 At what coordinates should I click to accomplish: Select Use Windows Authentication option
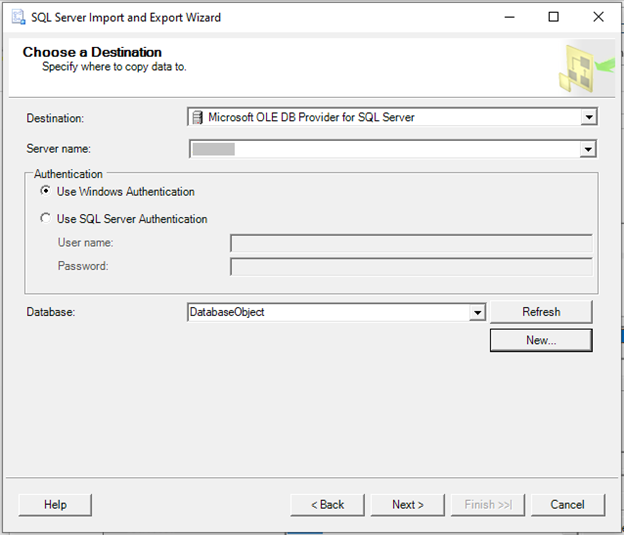click(x=45, y=192)
